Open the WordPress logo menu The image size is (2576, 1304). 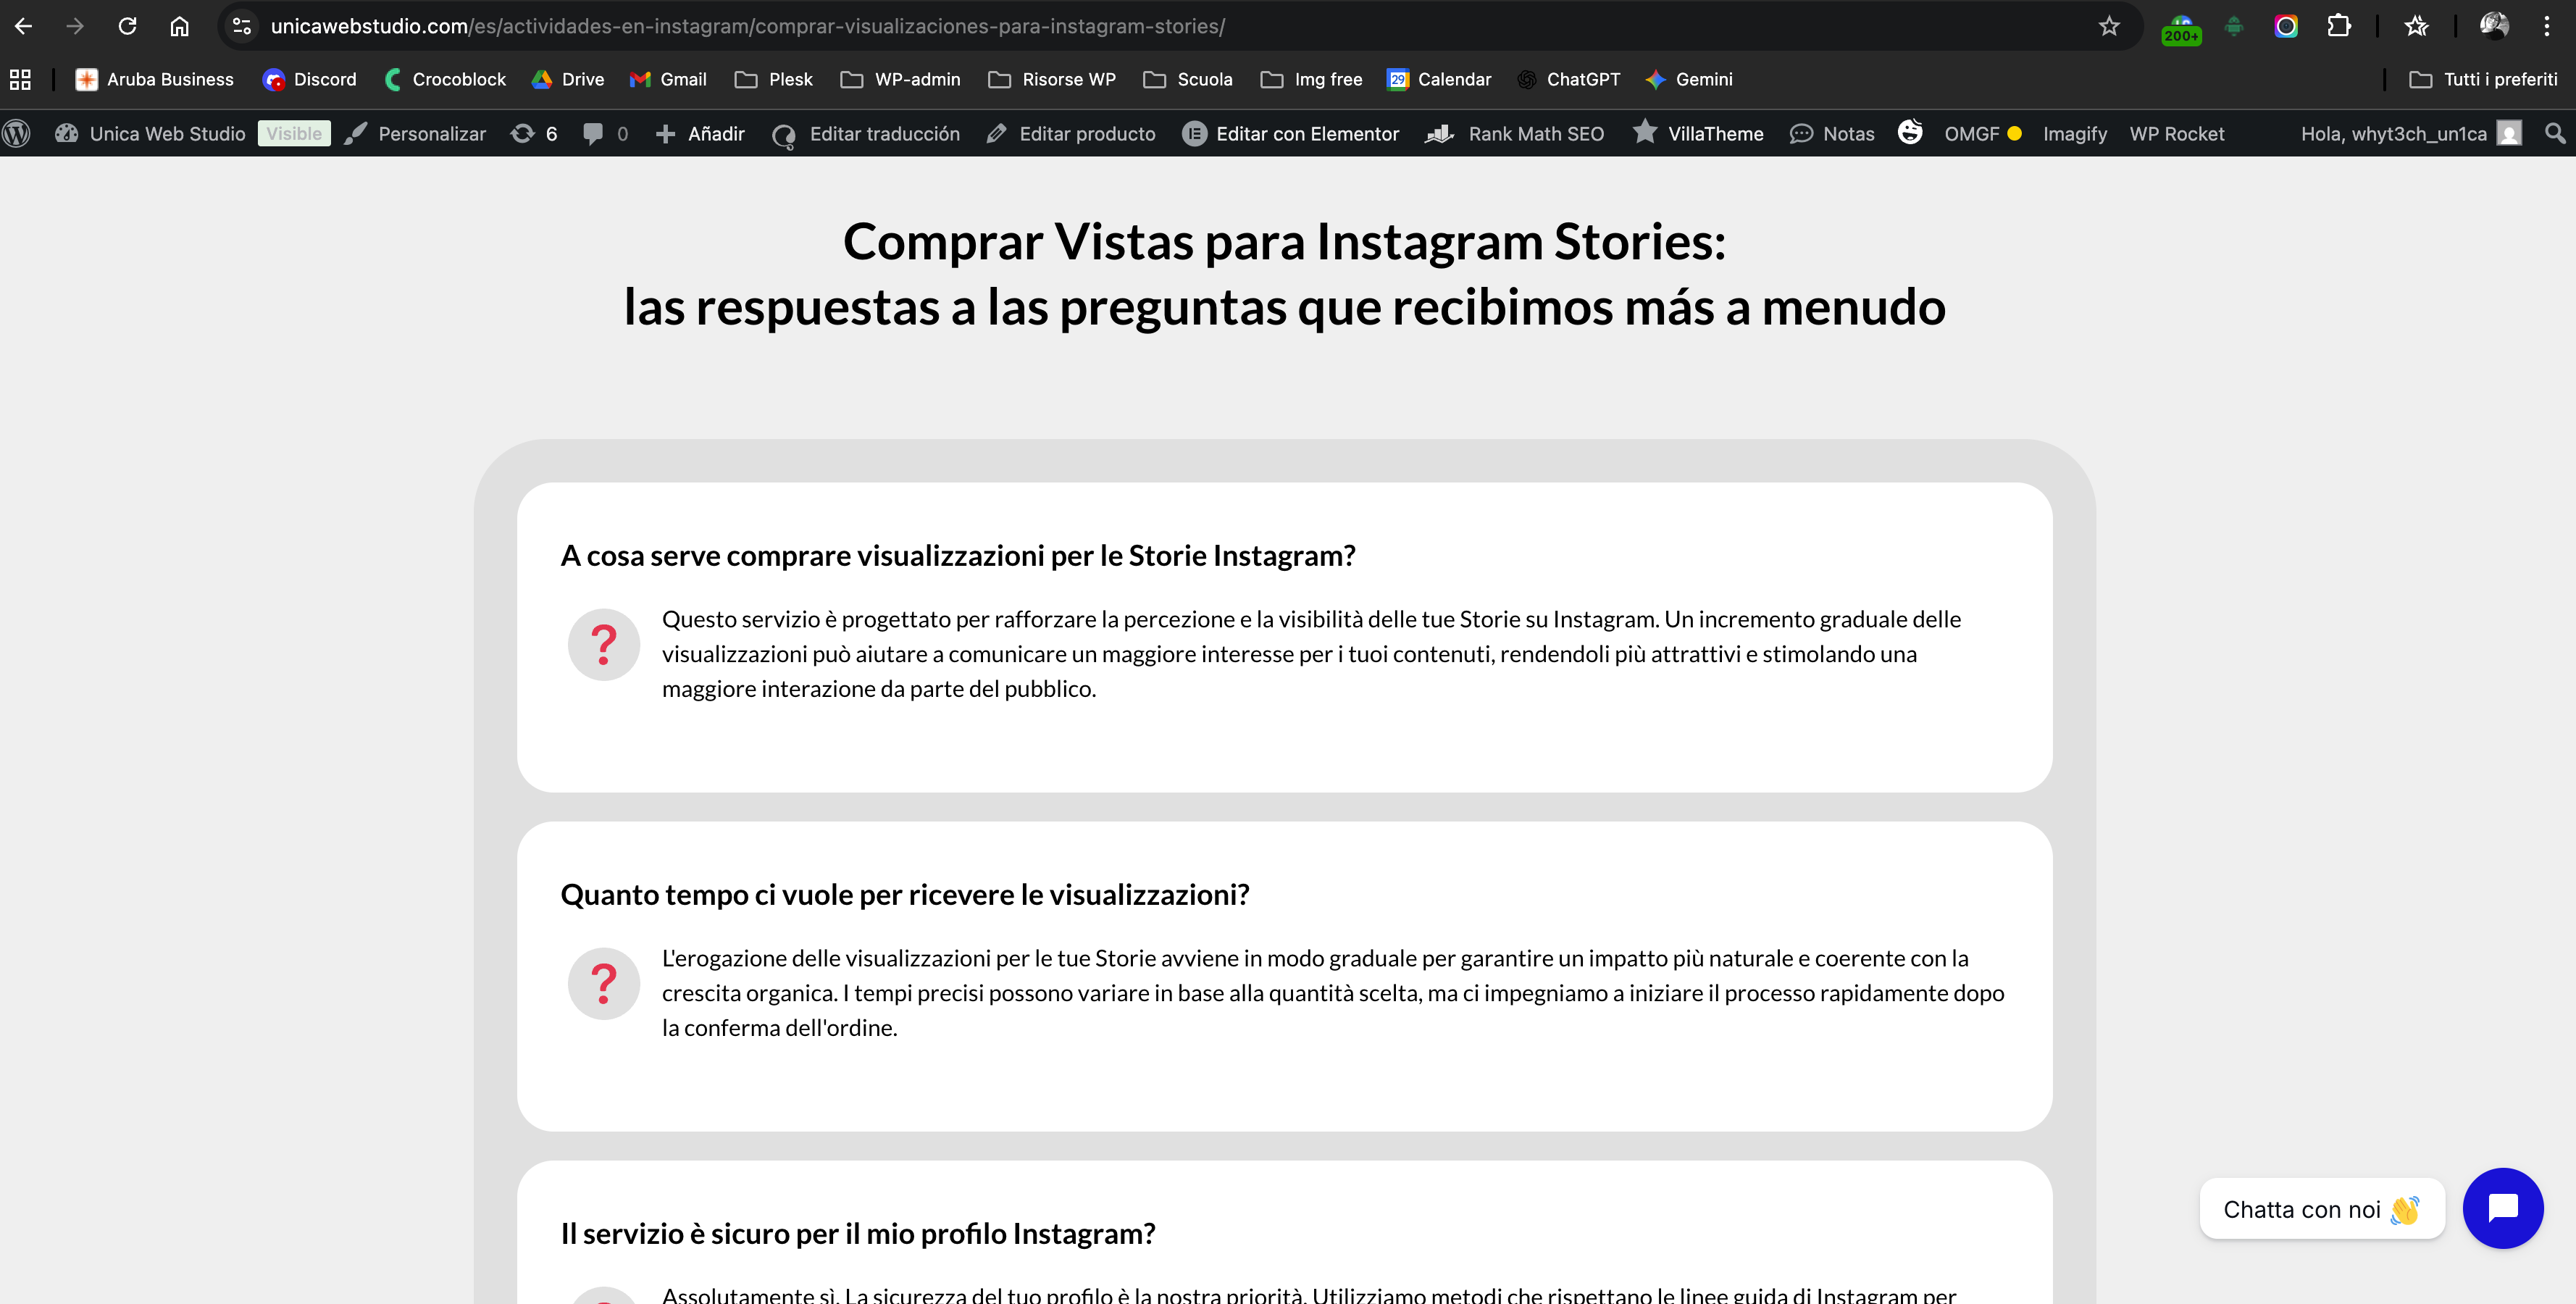coord(17,133)
